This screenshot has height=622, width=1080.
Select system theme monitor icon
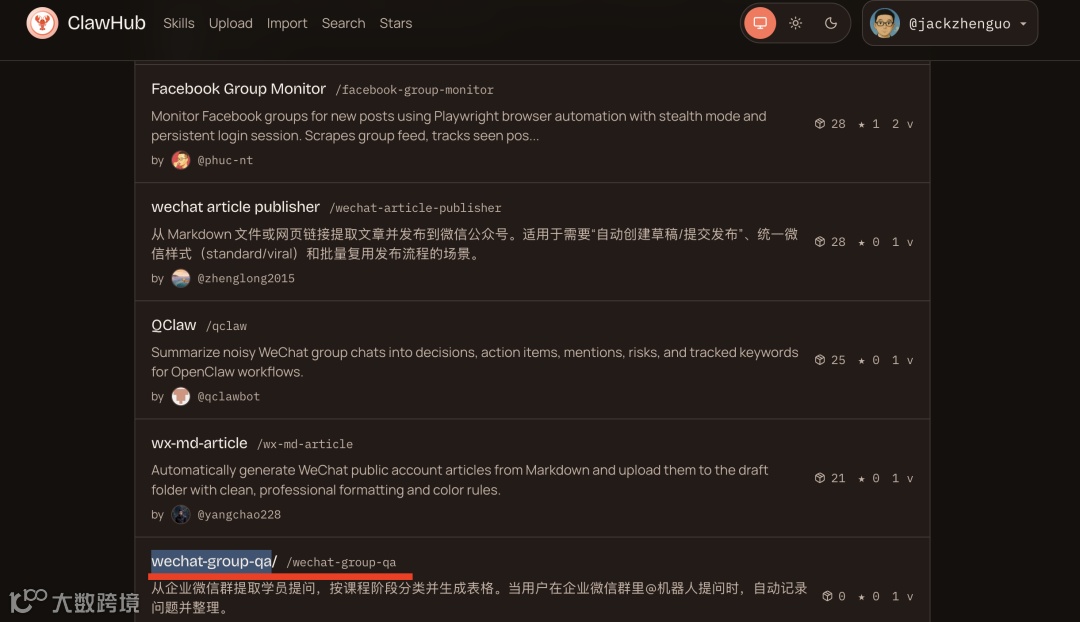(x=760, y=23)
